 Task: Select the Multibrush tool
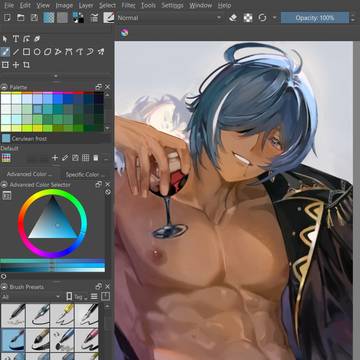coord(101,52)
